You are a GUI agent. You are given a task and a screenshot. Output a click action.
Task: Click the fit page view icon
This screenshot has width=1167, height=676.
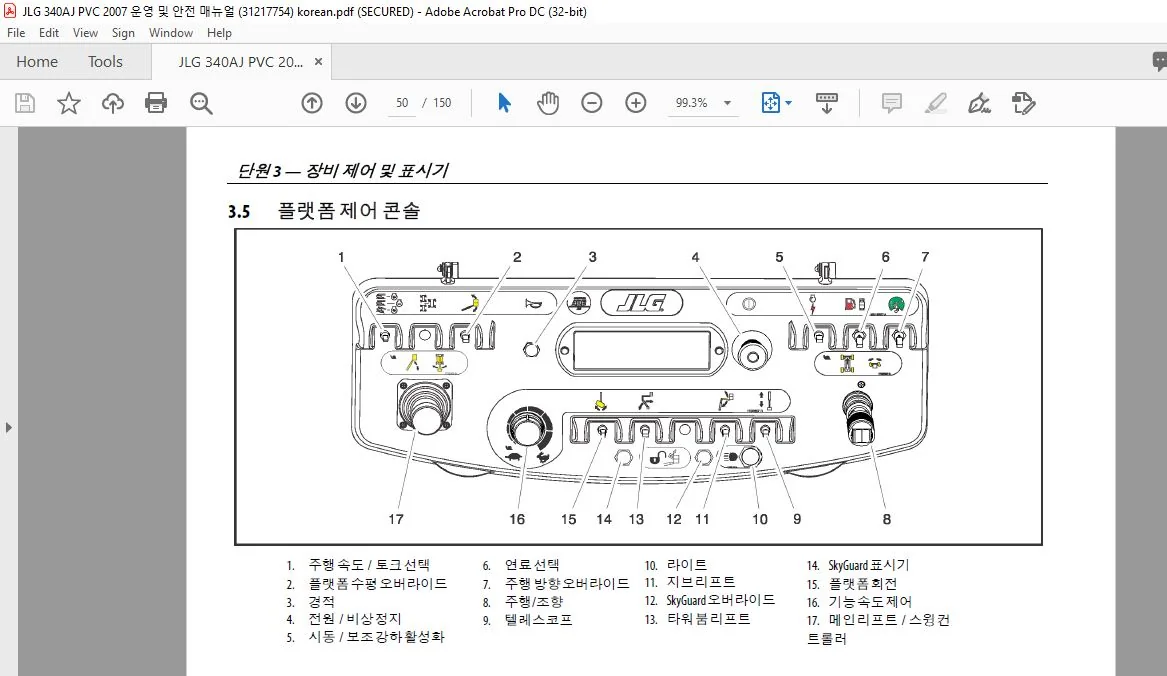click(x=771, y=103)
